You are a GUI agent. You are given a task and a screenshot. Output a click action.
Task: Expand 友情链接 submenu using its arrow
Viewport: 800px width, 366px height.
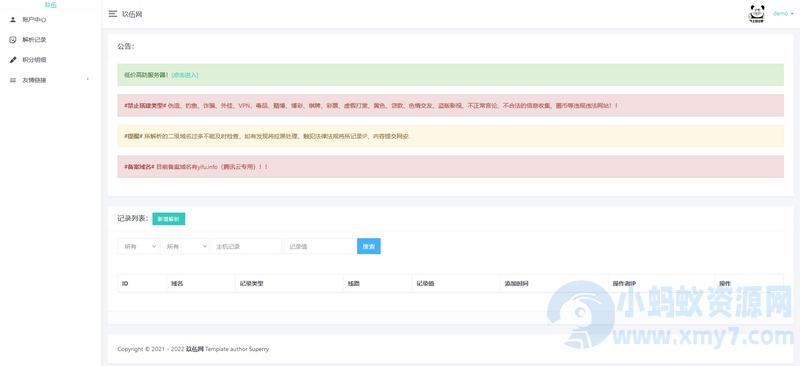click(88, 79)
